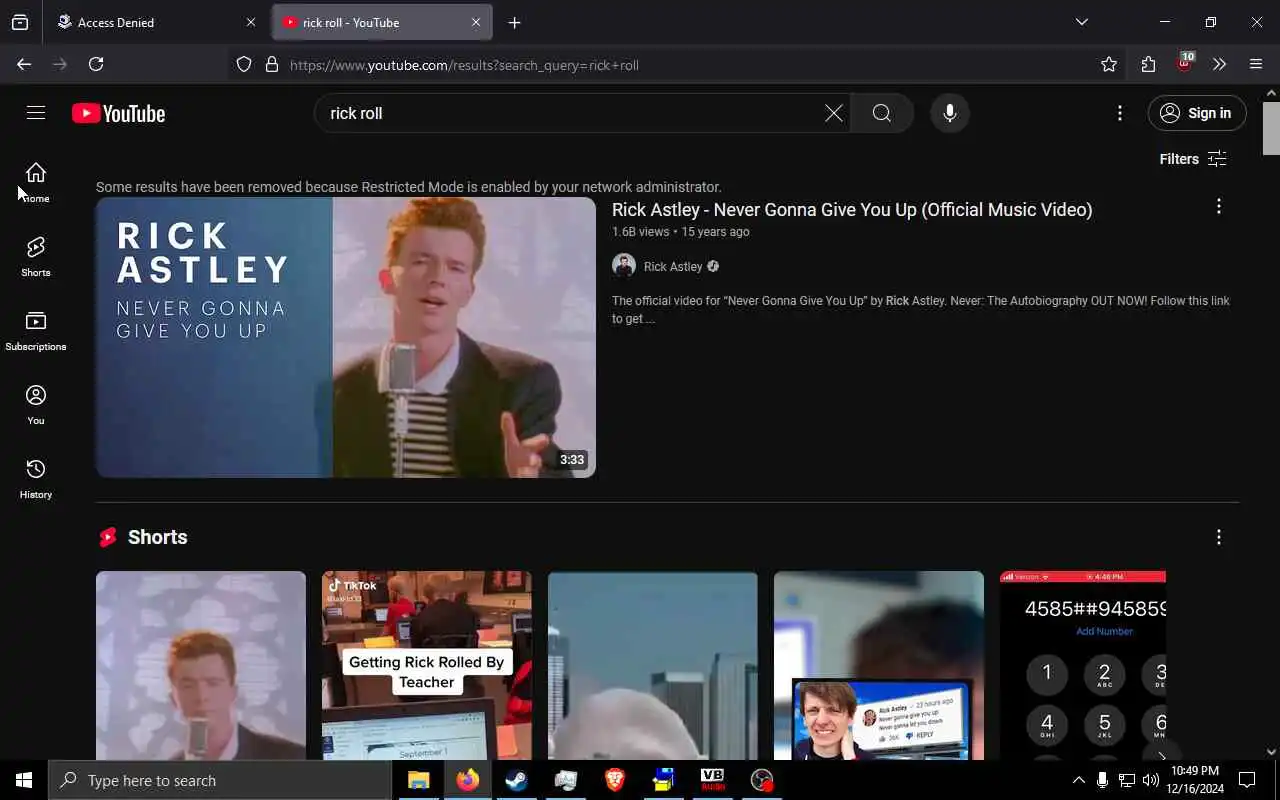The width and height of the screenshot is (1280, 800).
Task: Open the Firefox extensions puzzle icon
Action: 1148,64
